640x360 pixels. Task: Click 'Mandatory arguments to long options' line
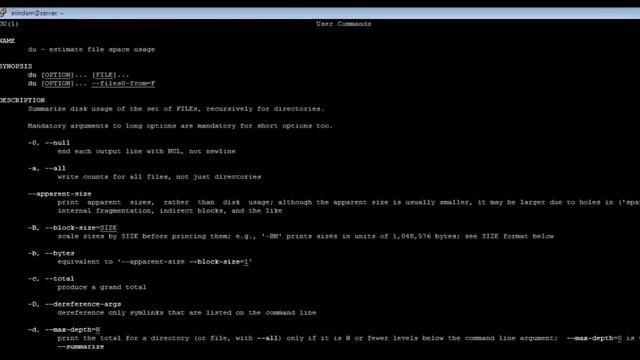(180, 126)
